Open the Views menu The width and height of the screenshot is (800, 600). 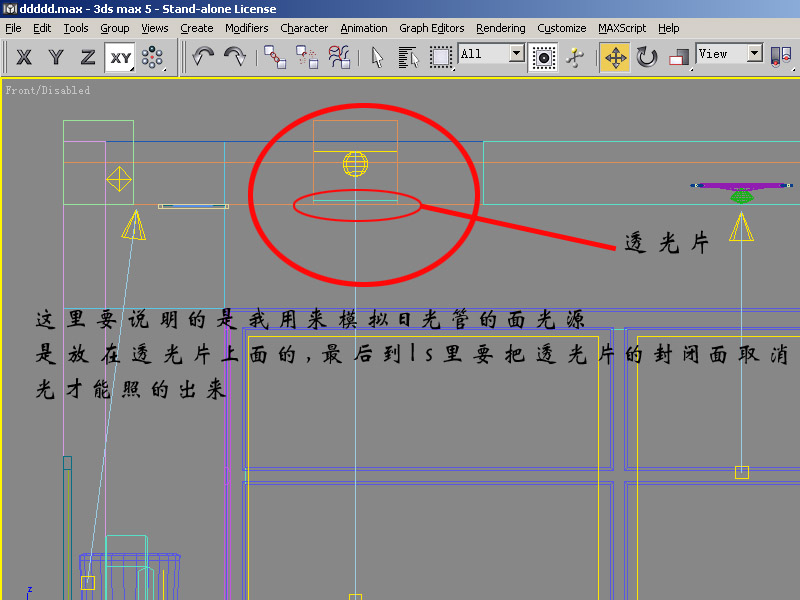[155, 28]
